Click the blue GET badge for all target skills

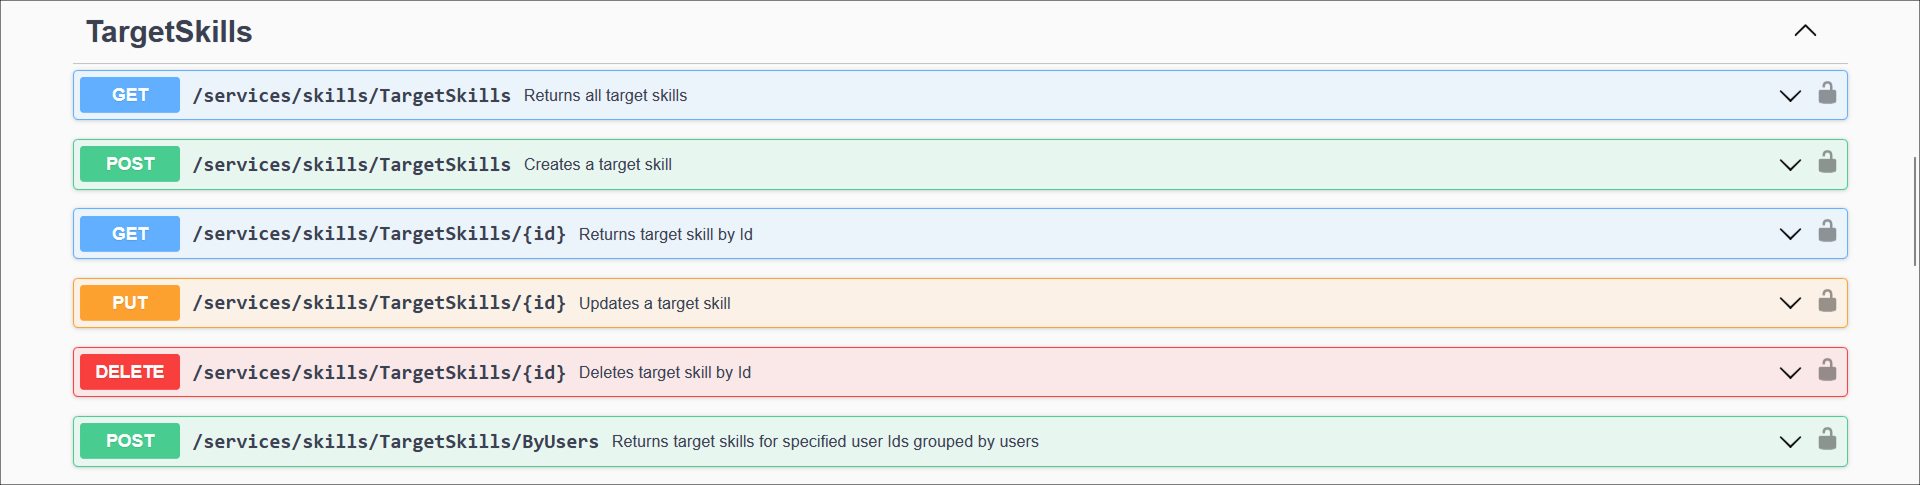[x=130, y=95]
